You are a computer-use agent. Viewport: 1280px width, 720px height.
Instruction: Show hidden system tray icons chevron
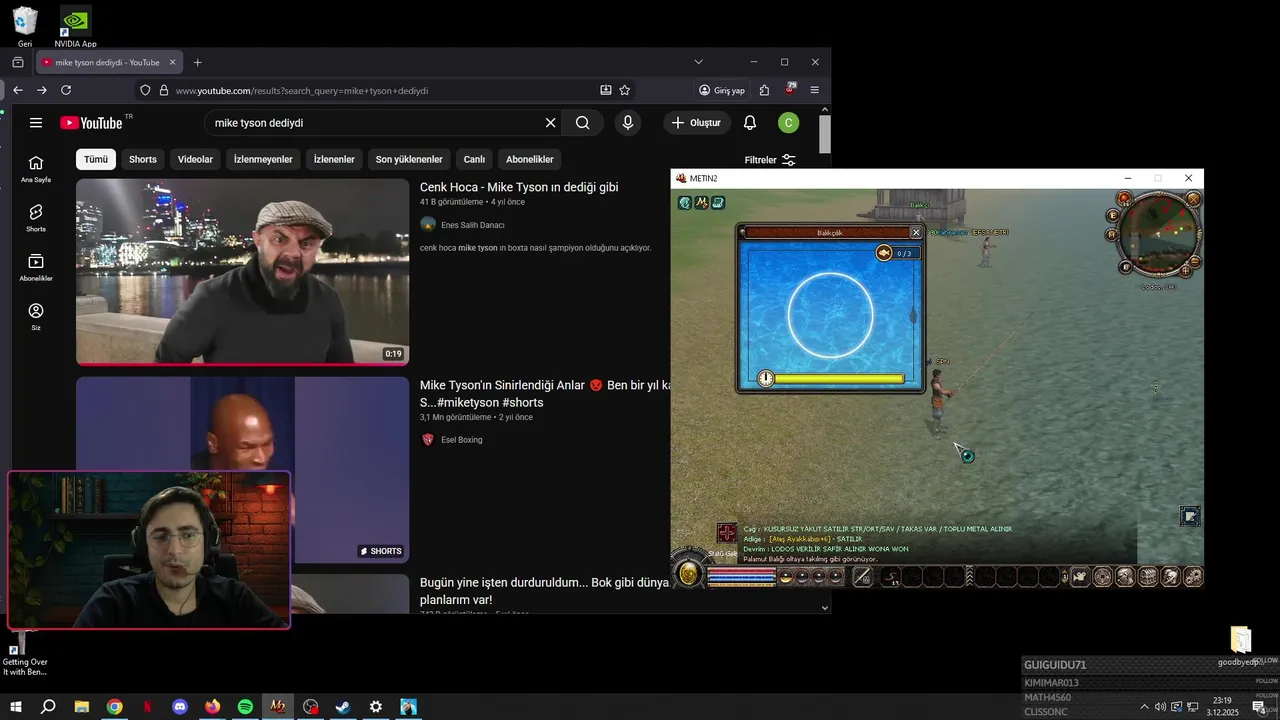tap(1144, 707)
